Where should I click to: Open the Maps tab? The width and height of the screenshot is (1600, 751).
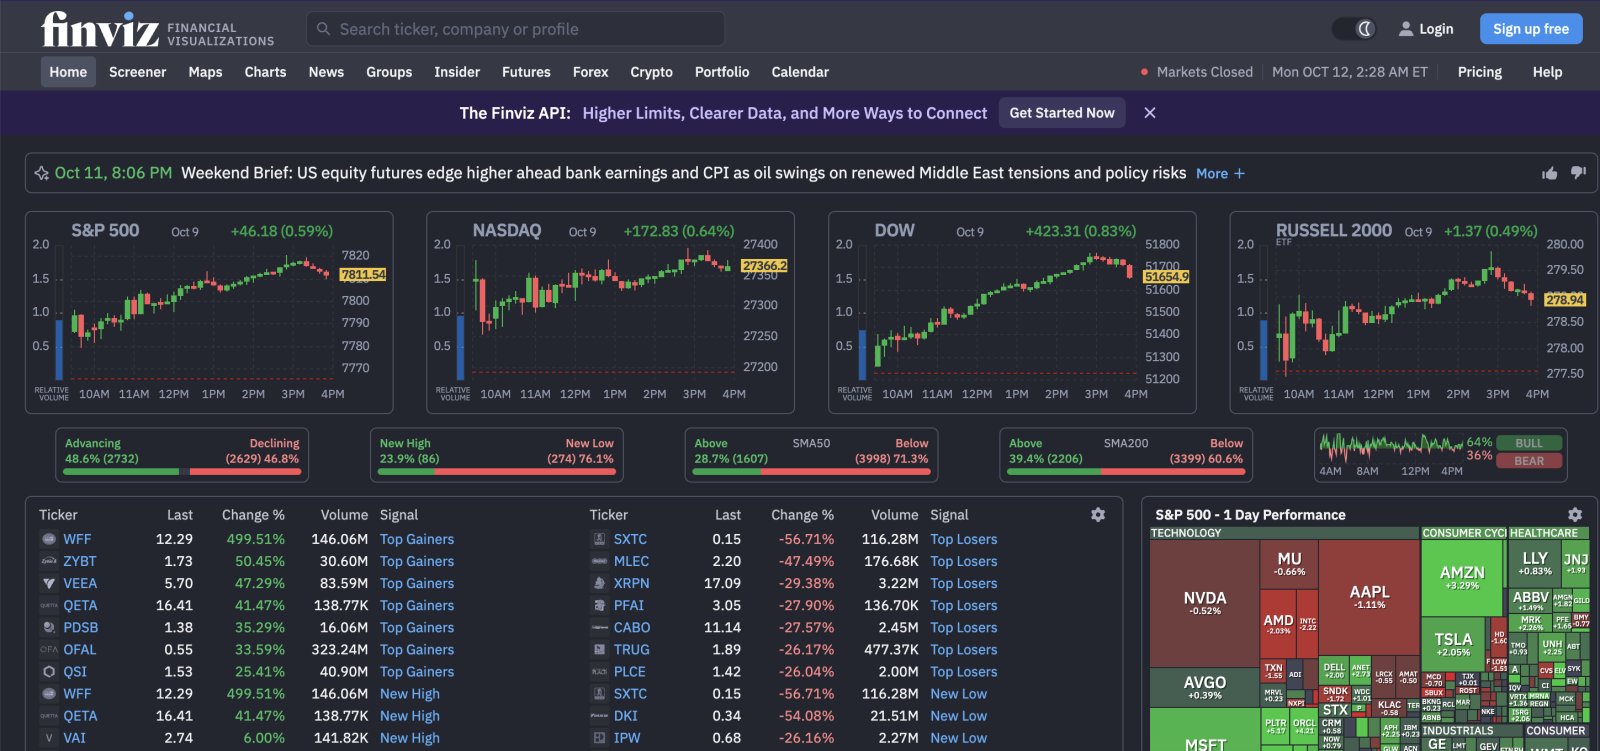pyautogui.click(x=205, y=72)
